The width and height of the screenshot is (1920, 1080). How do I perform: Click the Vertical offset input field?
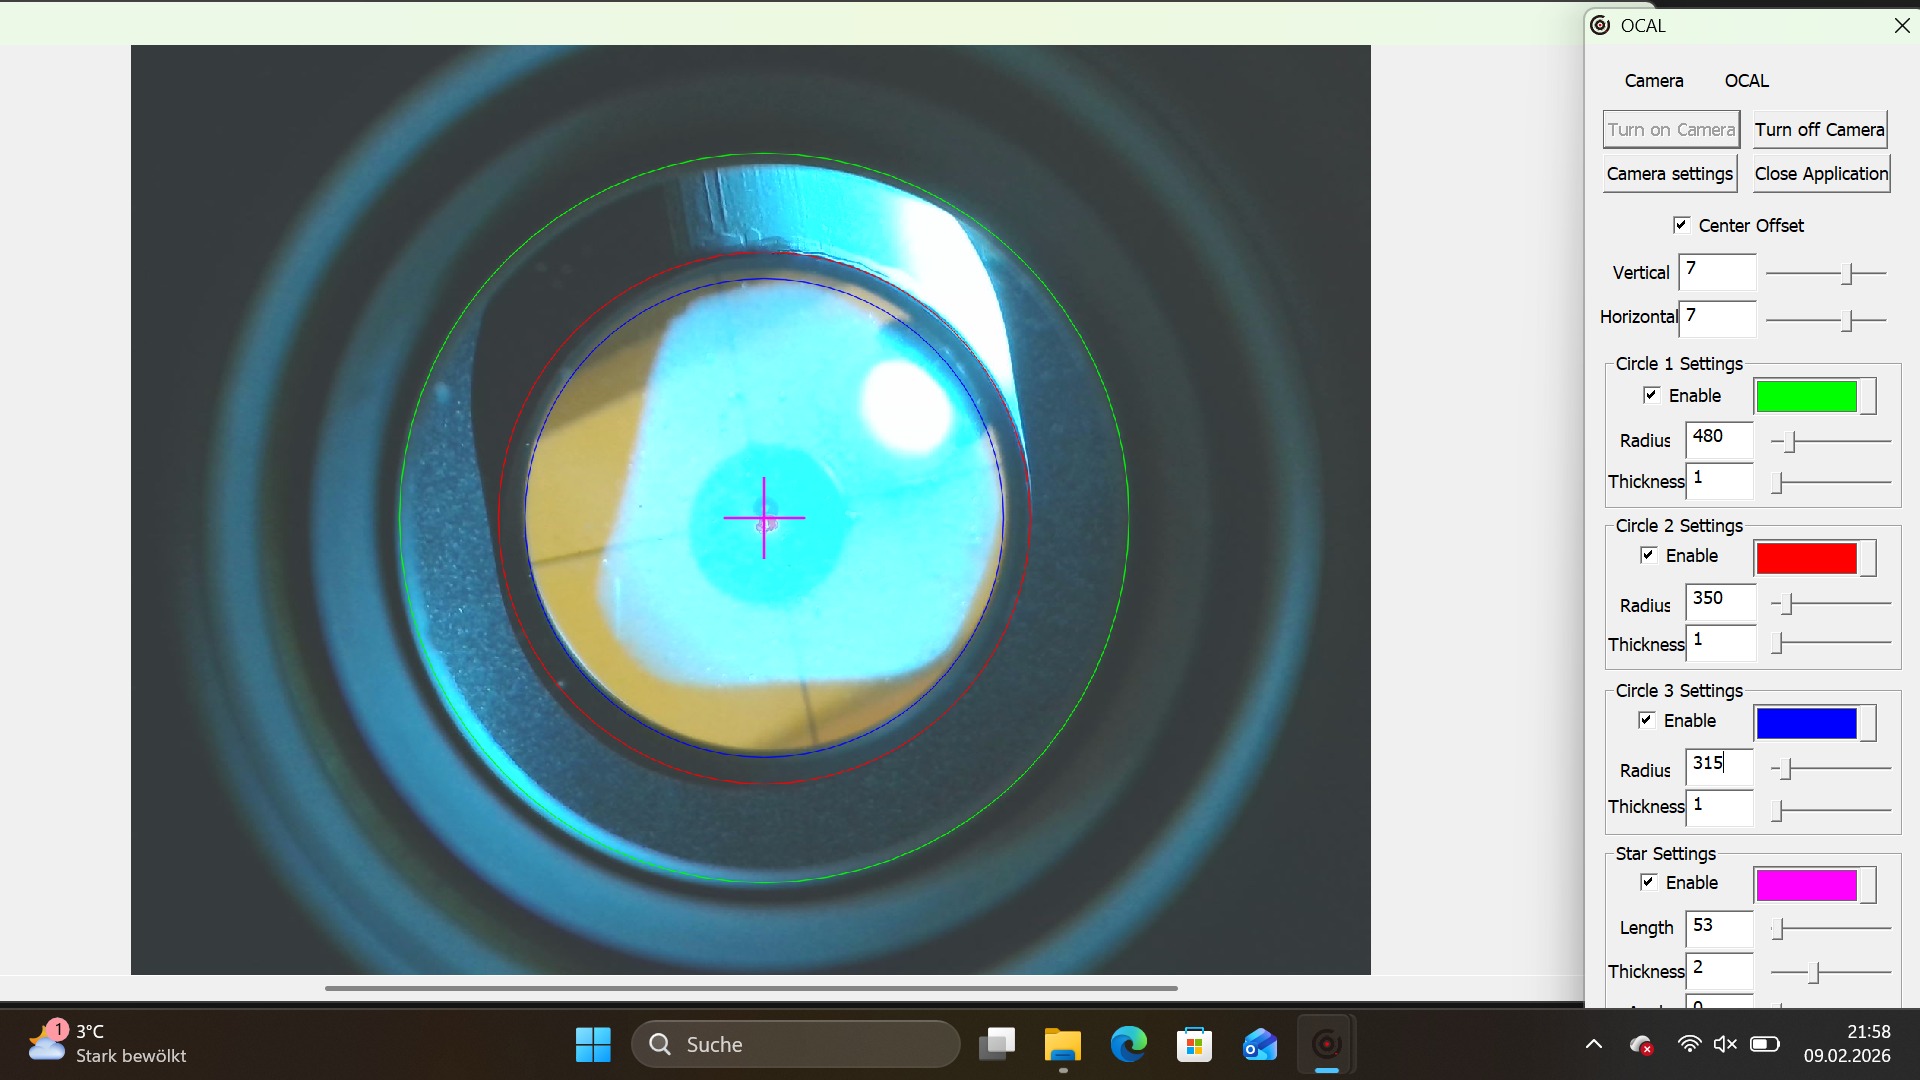[1717, 272]
